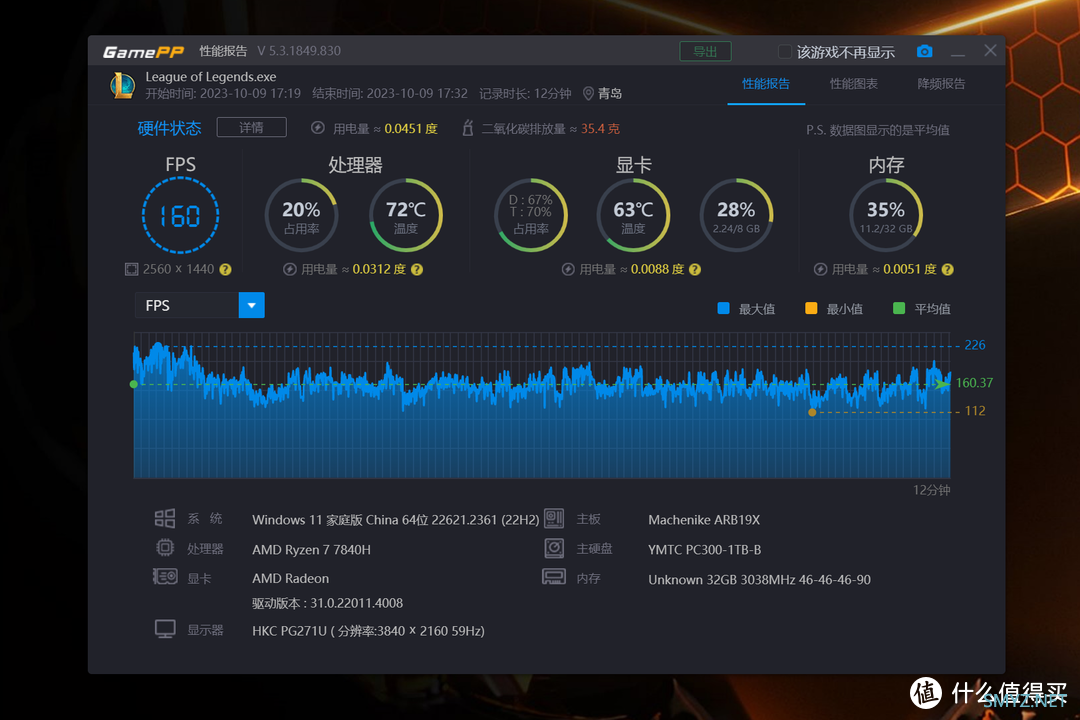The width and height of the screenshot is (1080, 720).
Task: Click the AMD Radeon graphics card text
Action: [291, 579]
